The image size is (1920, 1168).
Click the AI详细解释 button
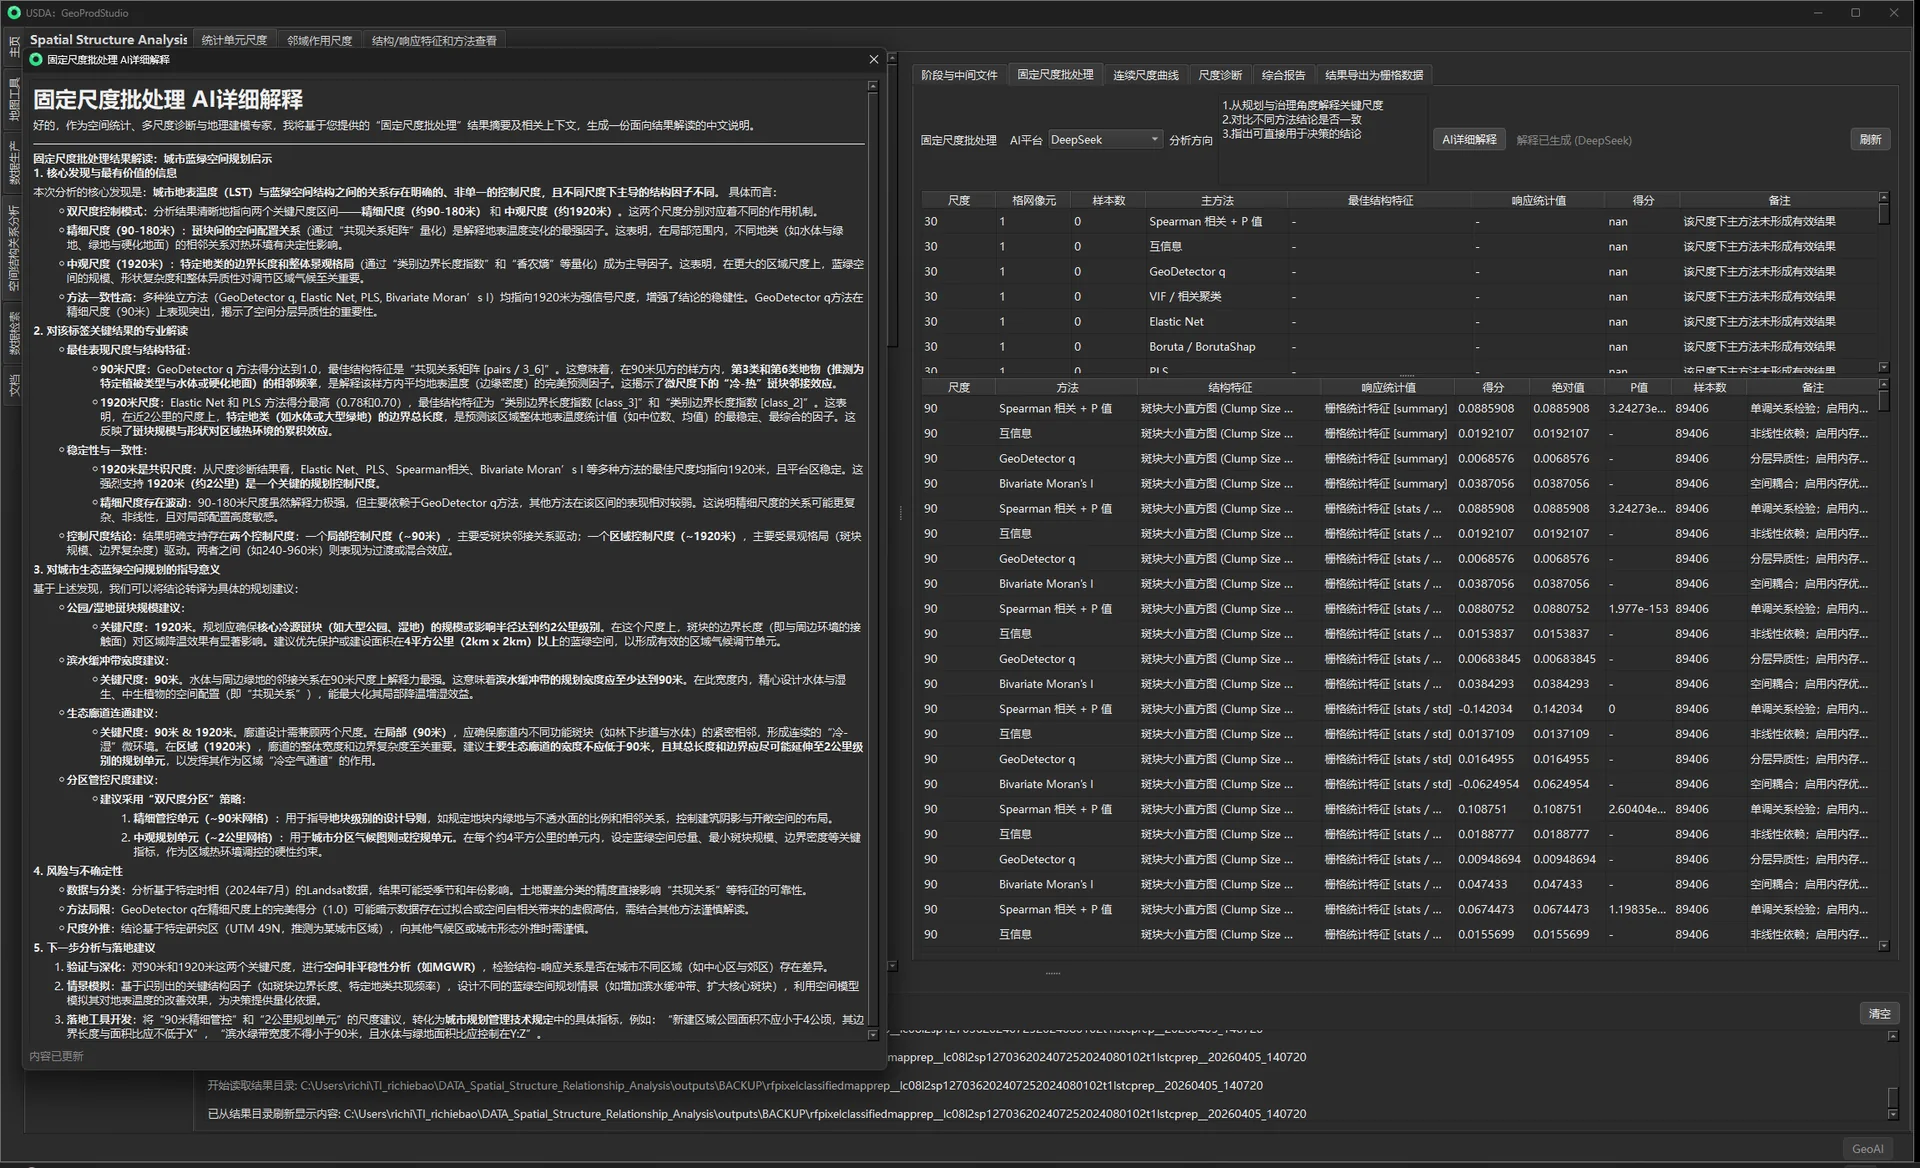coord(1469,140)
